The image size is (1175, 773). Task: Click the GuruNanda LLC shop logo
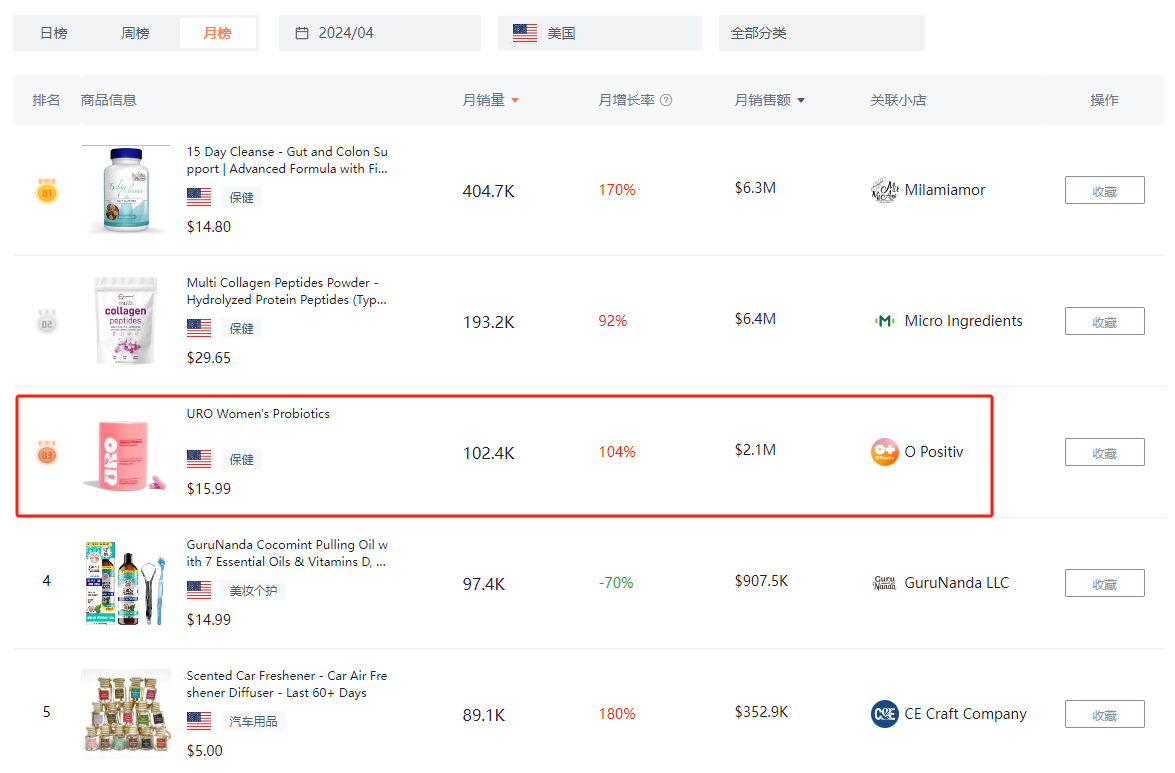885,583
